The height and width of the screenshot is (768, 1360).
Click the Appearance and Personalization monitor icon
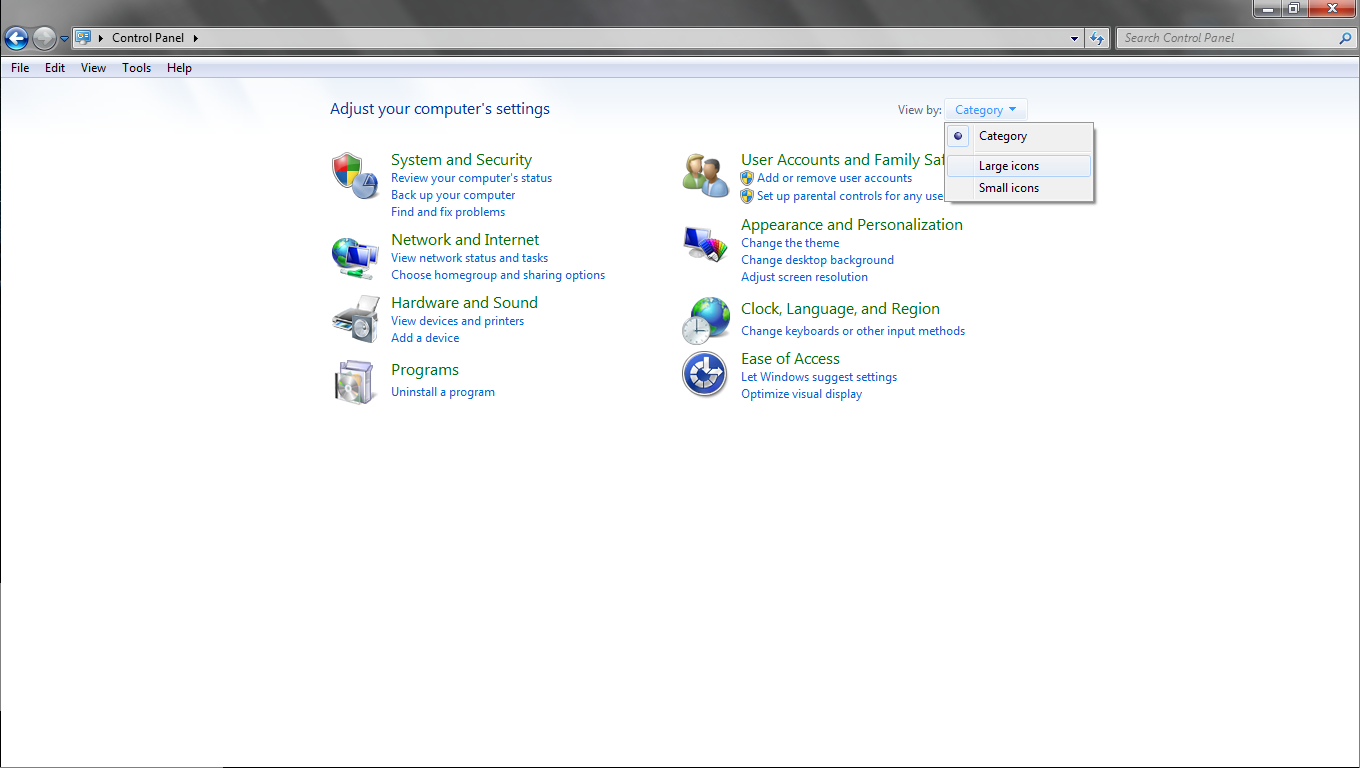[x=706, y=243]
